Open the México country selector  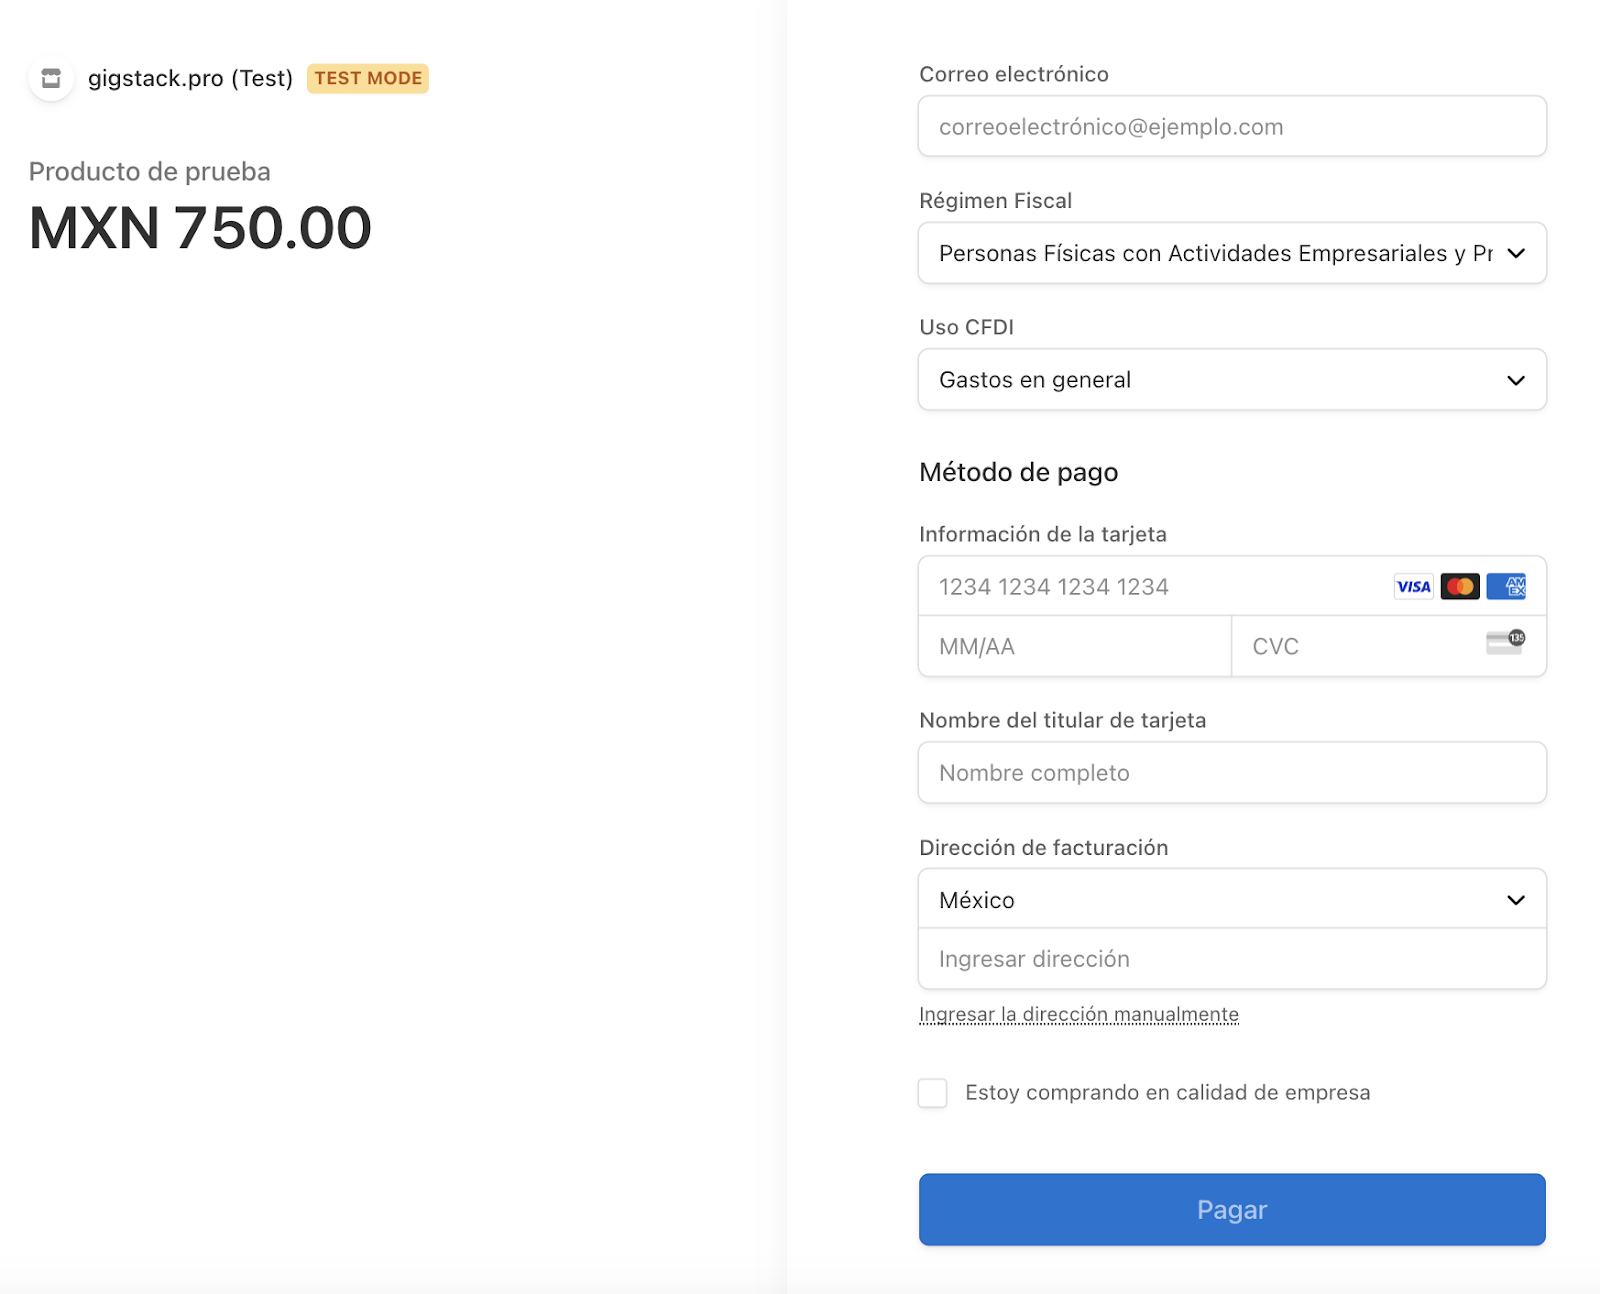tap(1232, 899)
